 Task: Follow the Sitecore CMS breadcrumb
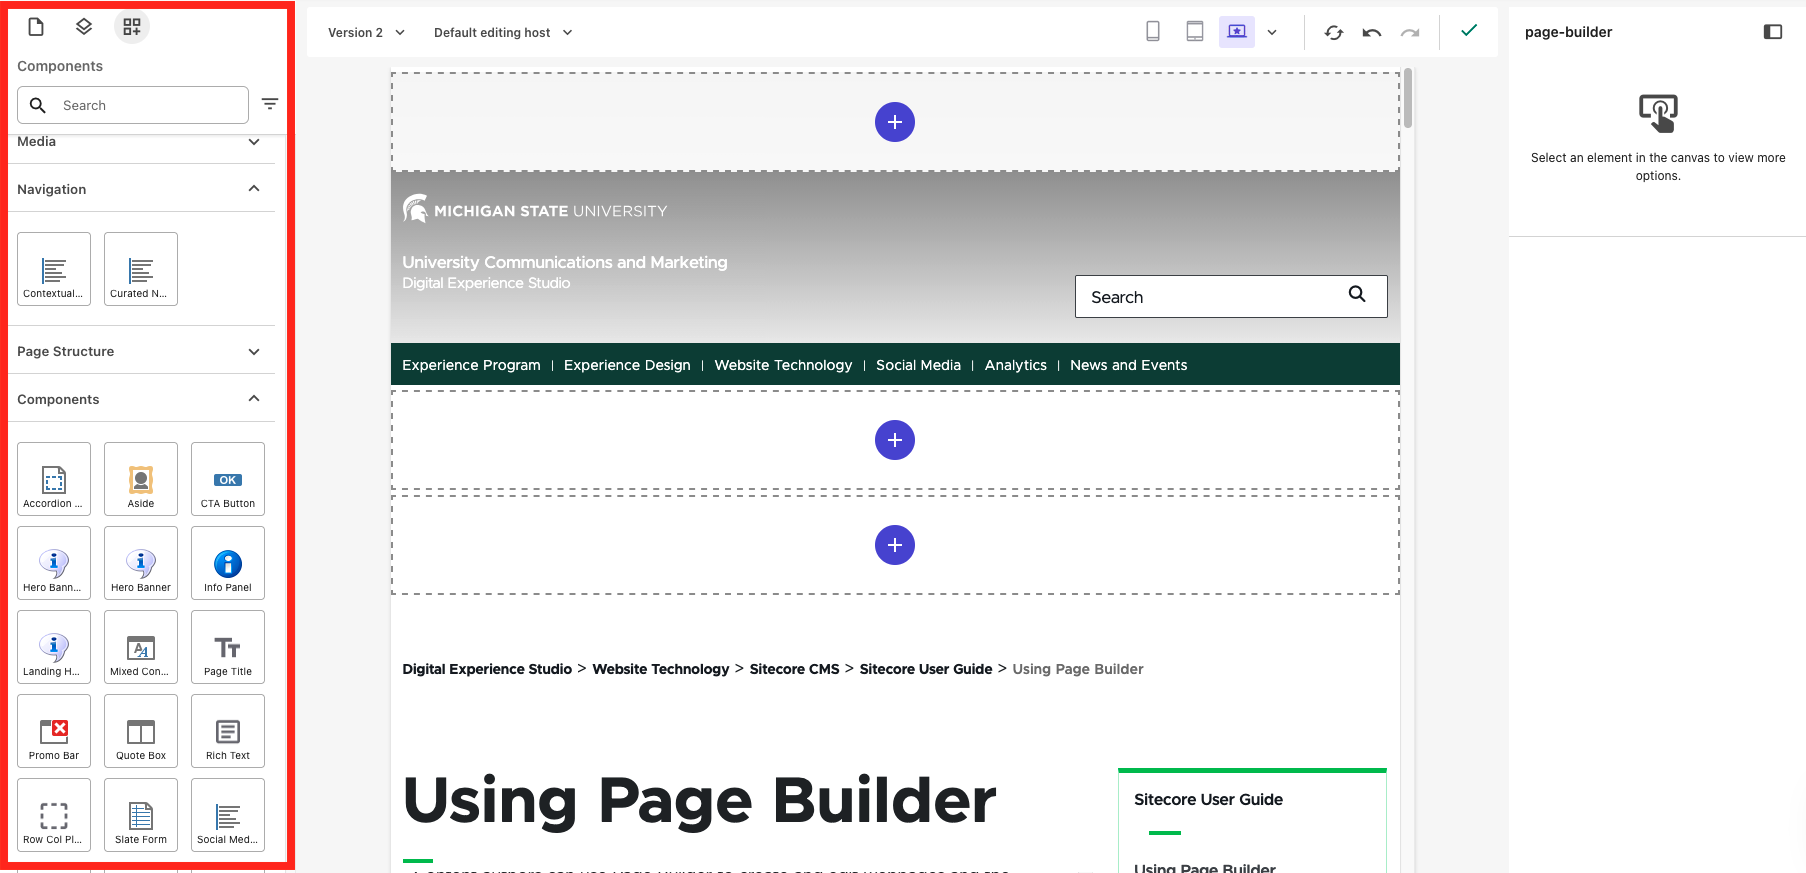[x=794, y=669]
